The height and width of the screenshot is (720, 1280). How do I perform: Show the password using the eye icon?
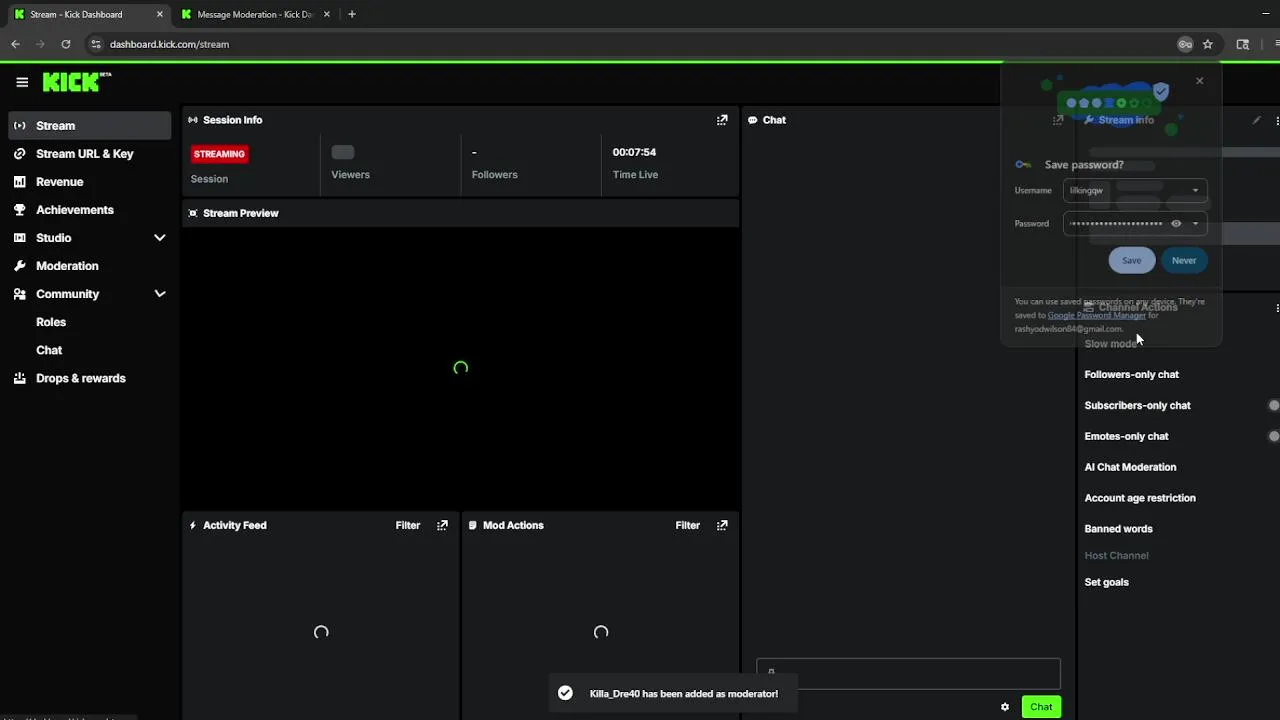click(x=1176, y=224)
